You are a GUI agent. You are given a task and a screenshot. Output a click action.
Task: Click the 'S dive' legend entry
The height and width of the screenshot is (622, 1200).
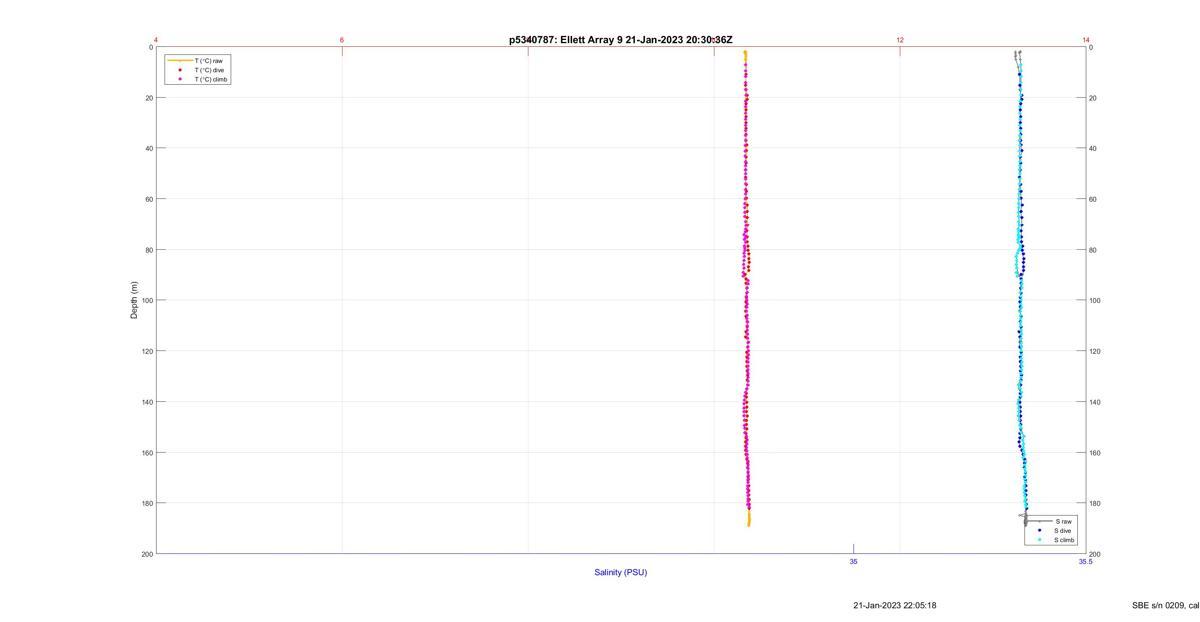[1064, 530]
